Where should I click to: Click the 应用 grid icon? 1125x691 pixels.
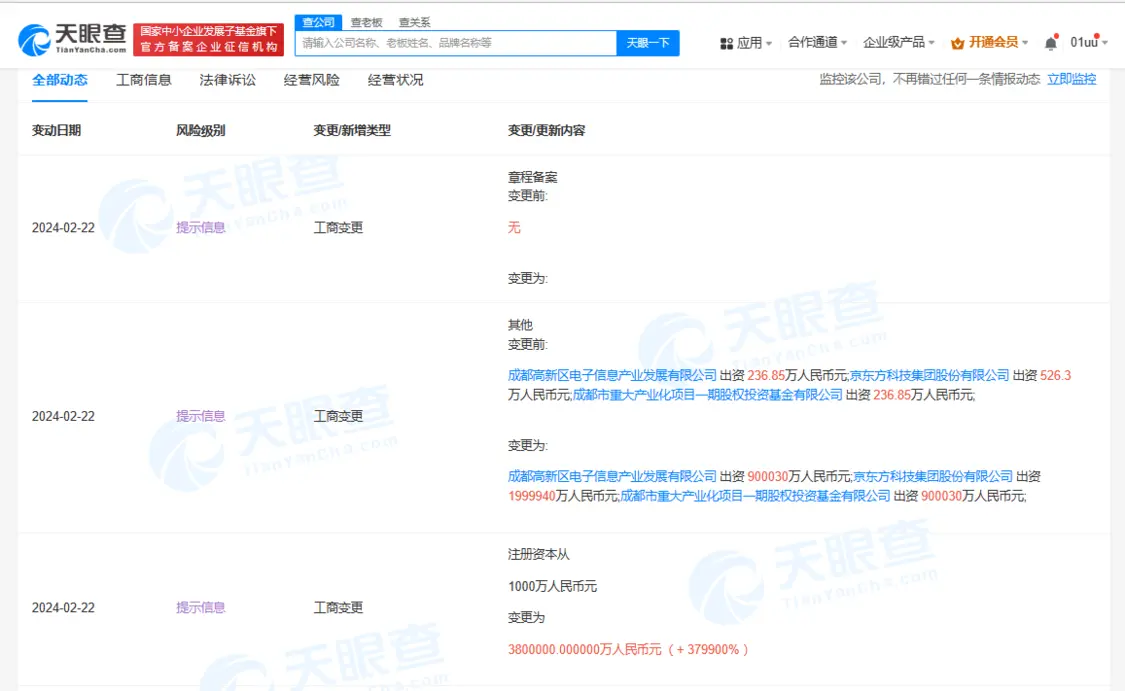coord(726,43)
